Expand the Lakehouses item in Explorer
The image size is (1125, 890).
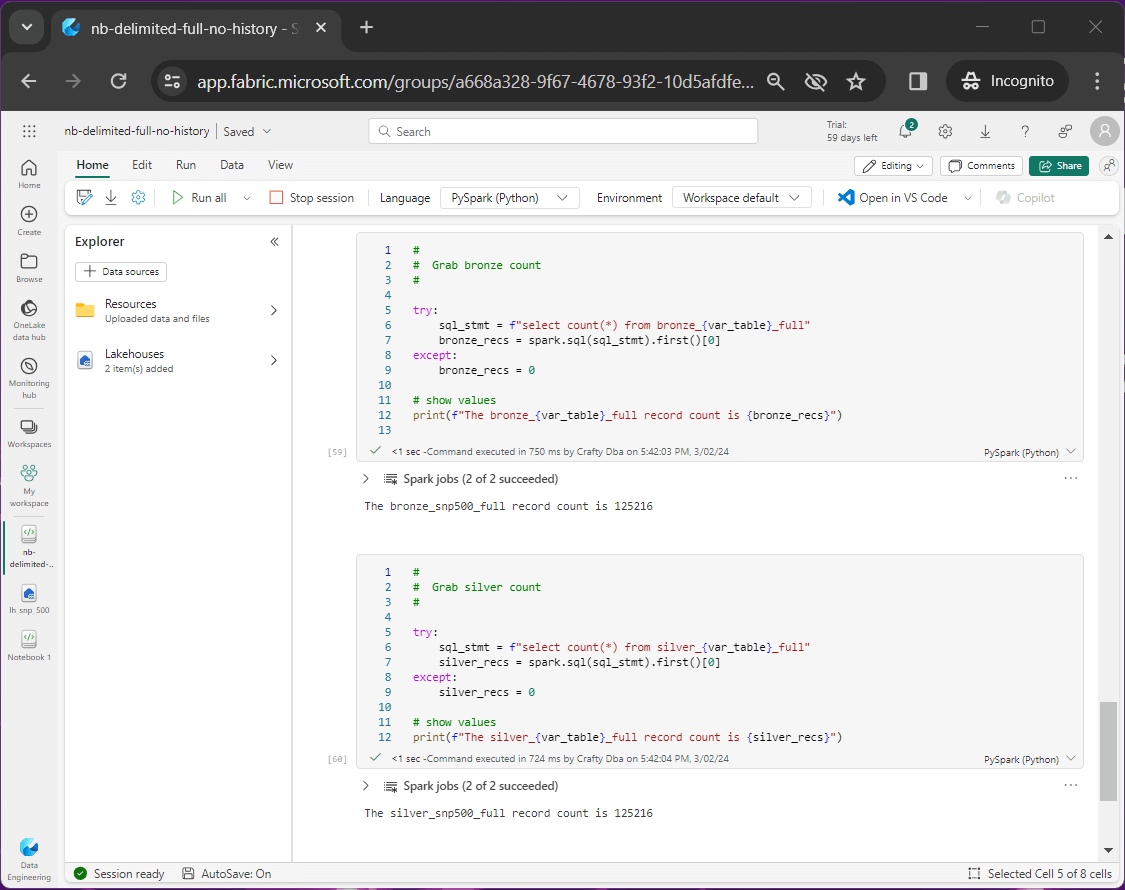(x=273, y=360)
